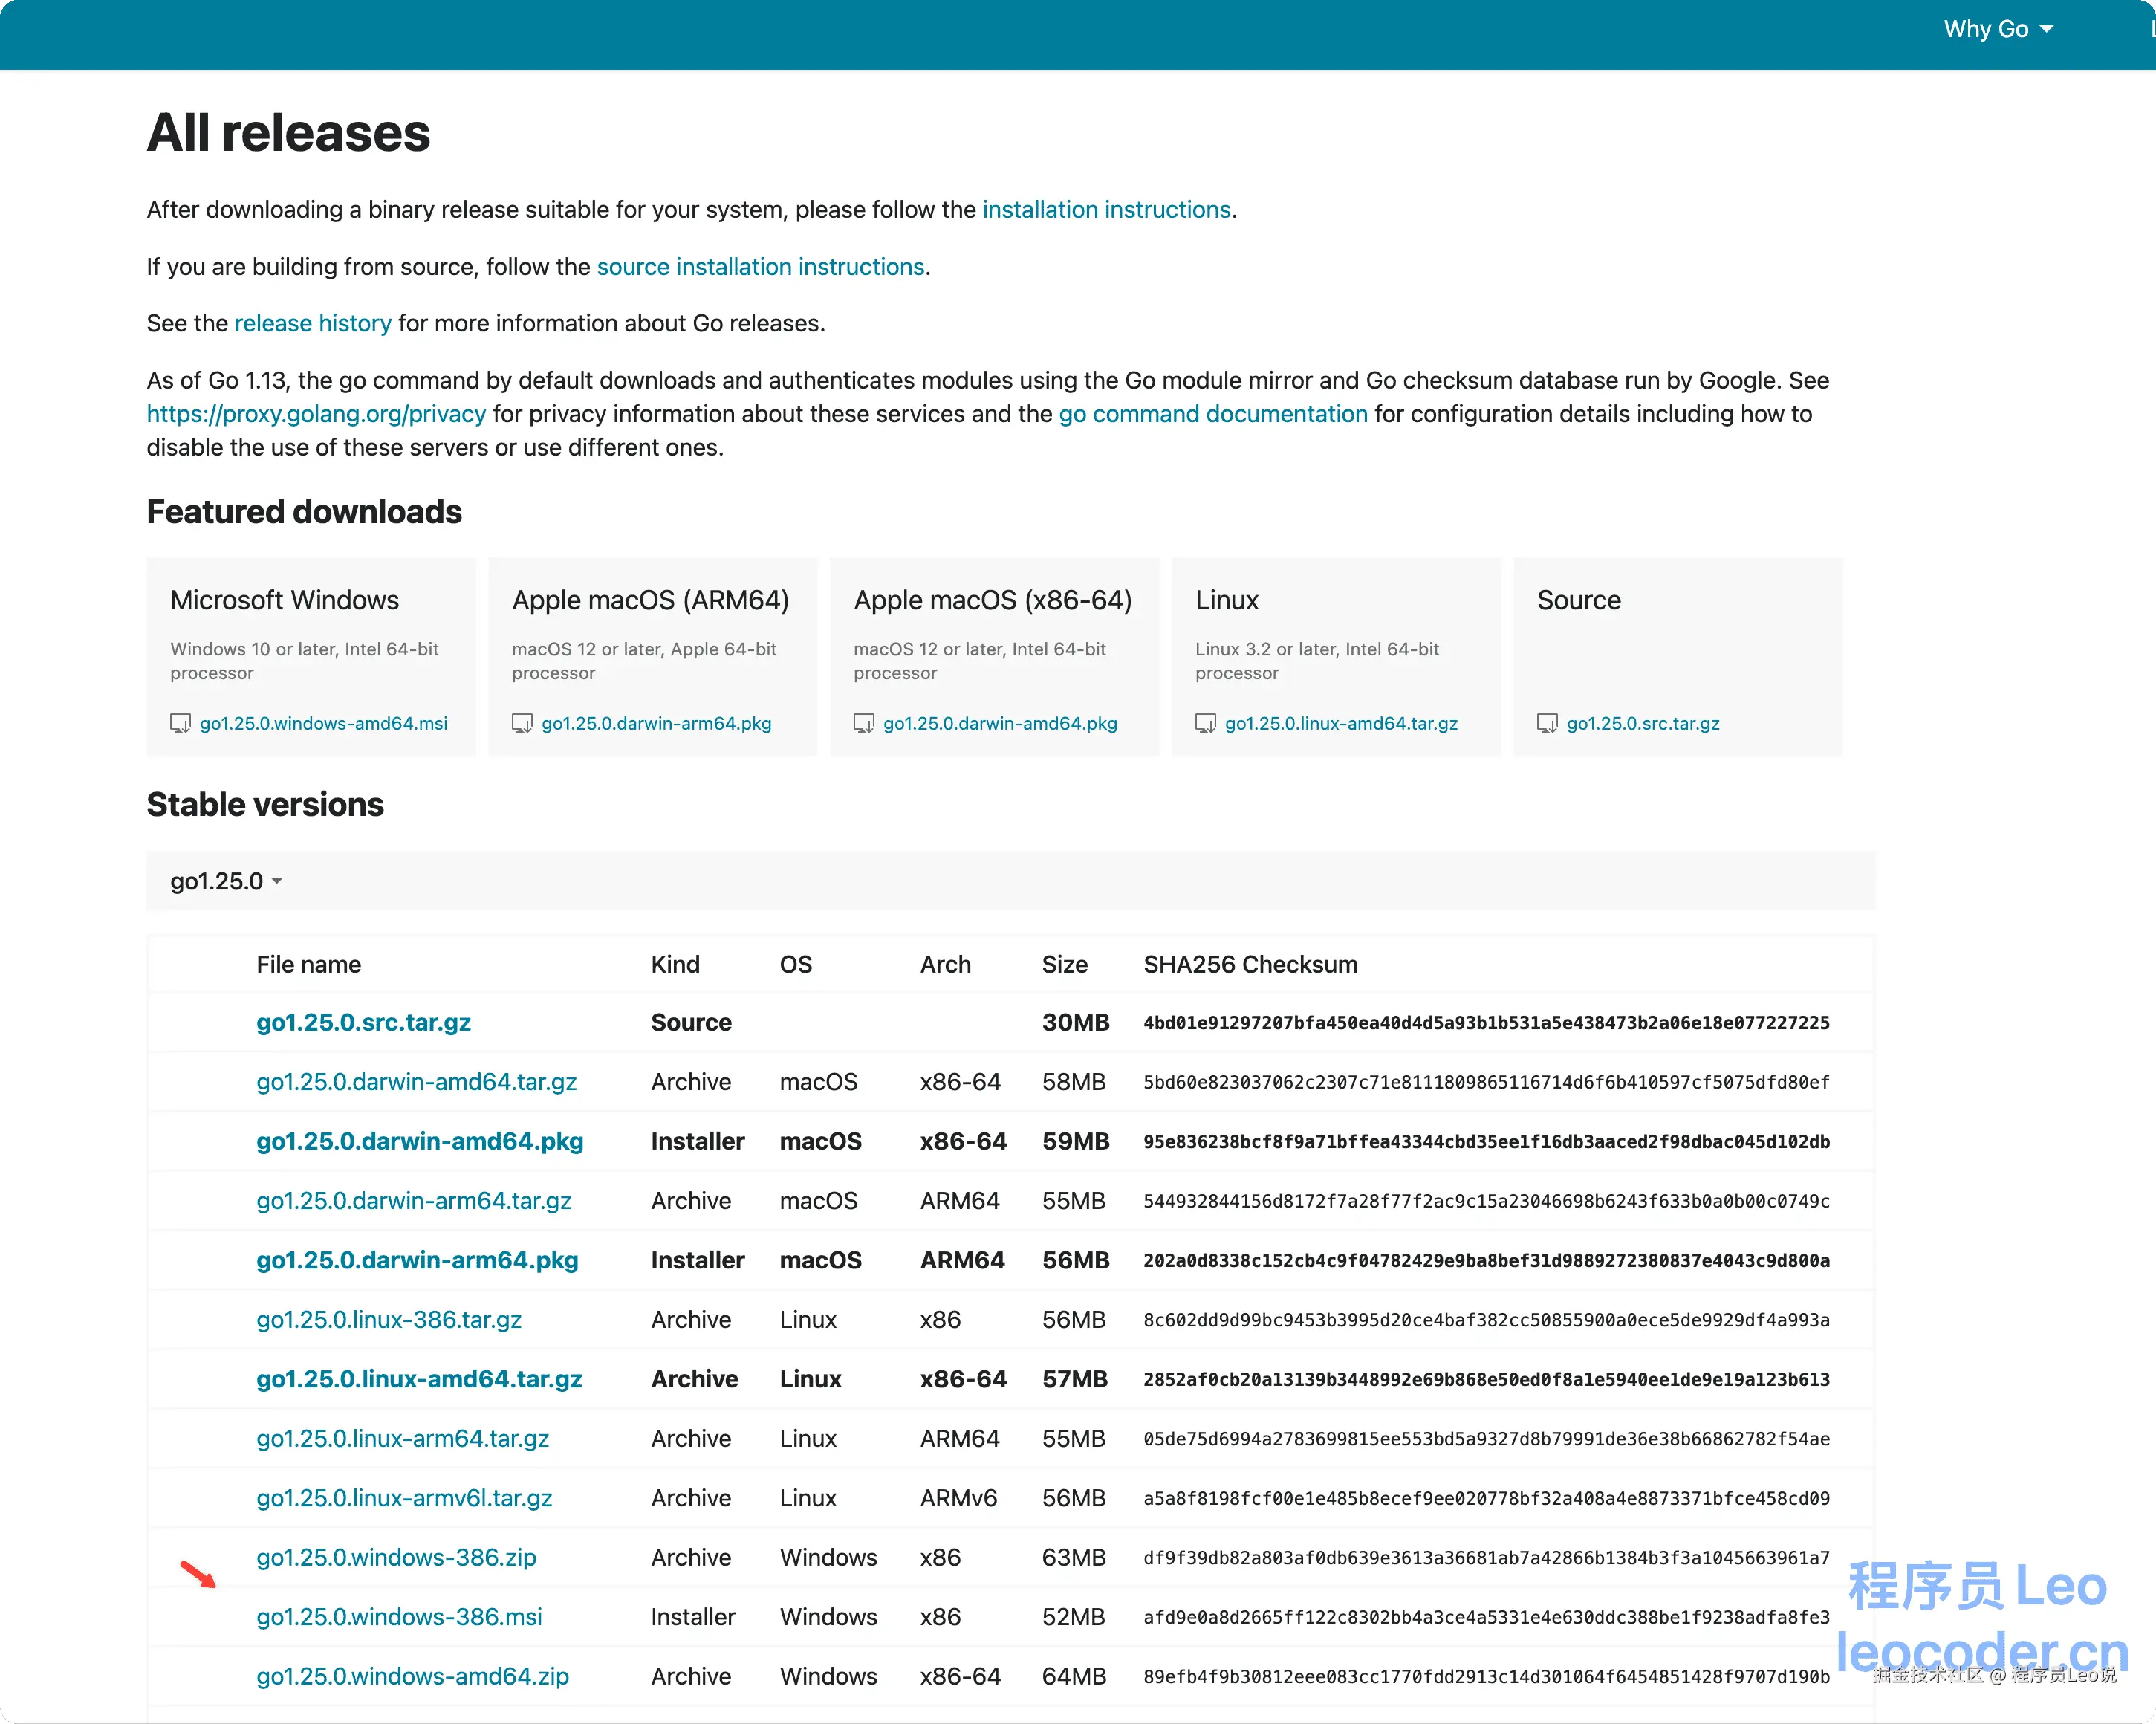Click the OS column header

796,965
